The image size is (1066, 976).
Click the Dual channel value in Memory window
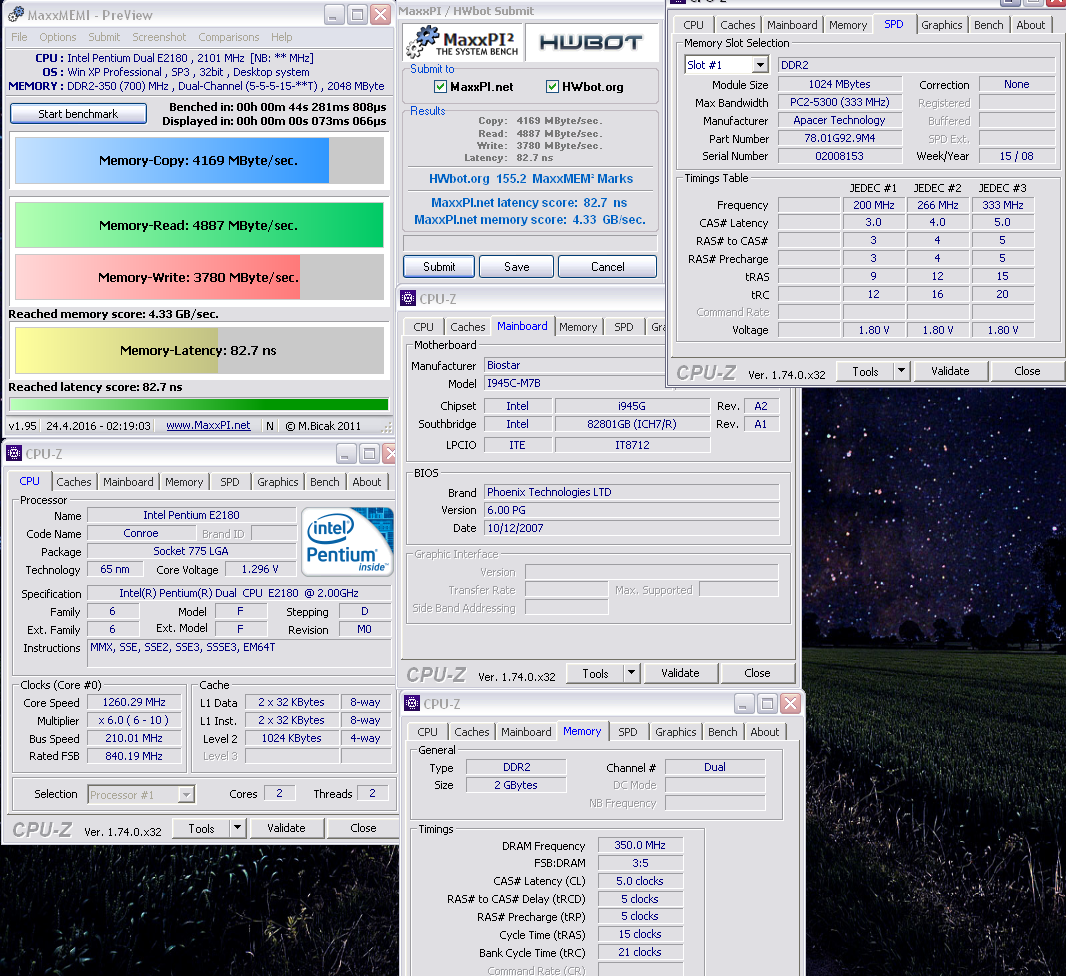click(715, 767)
